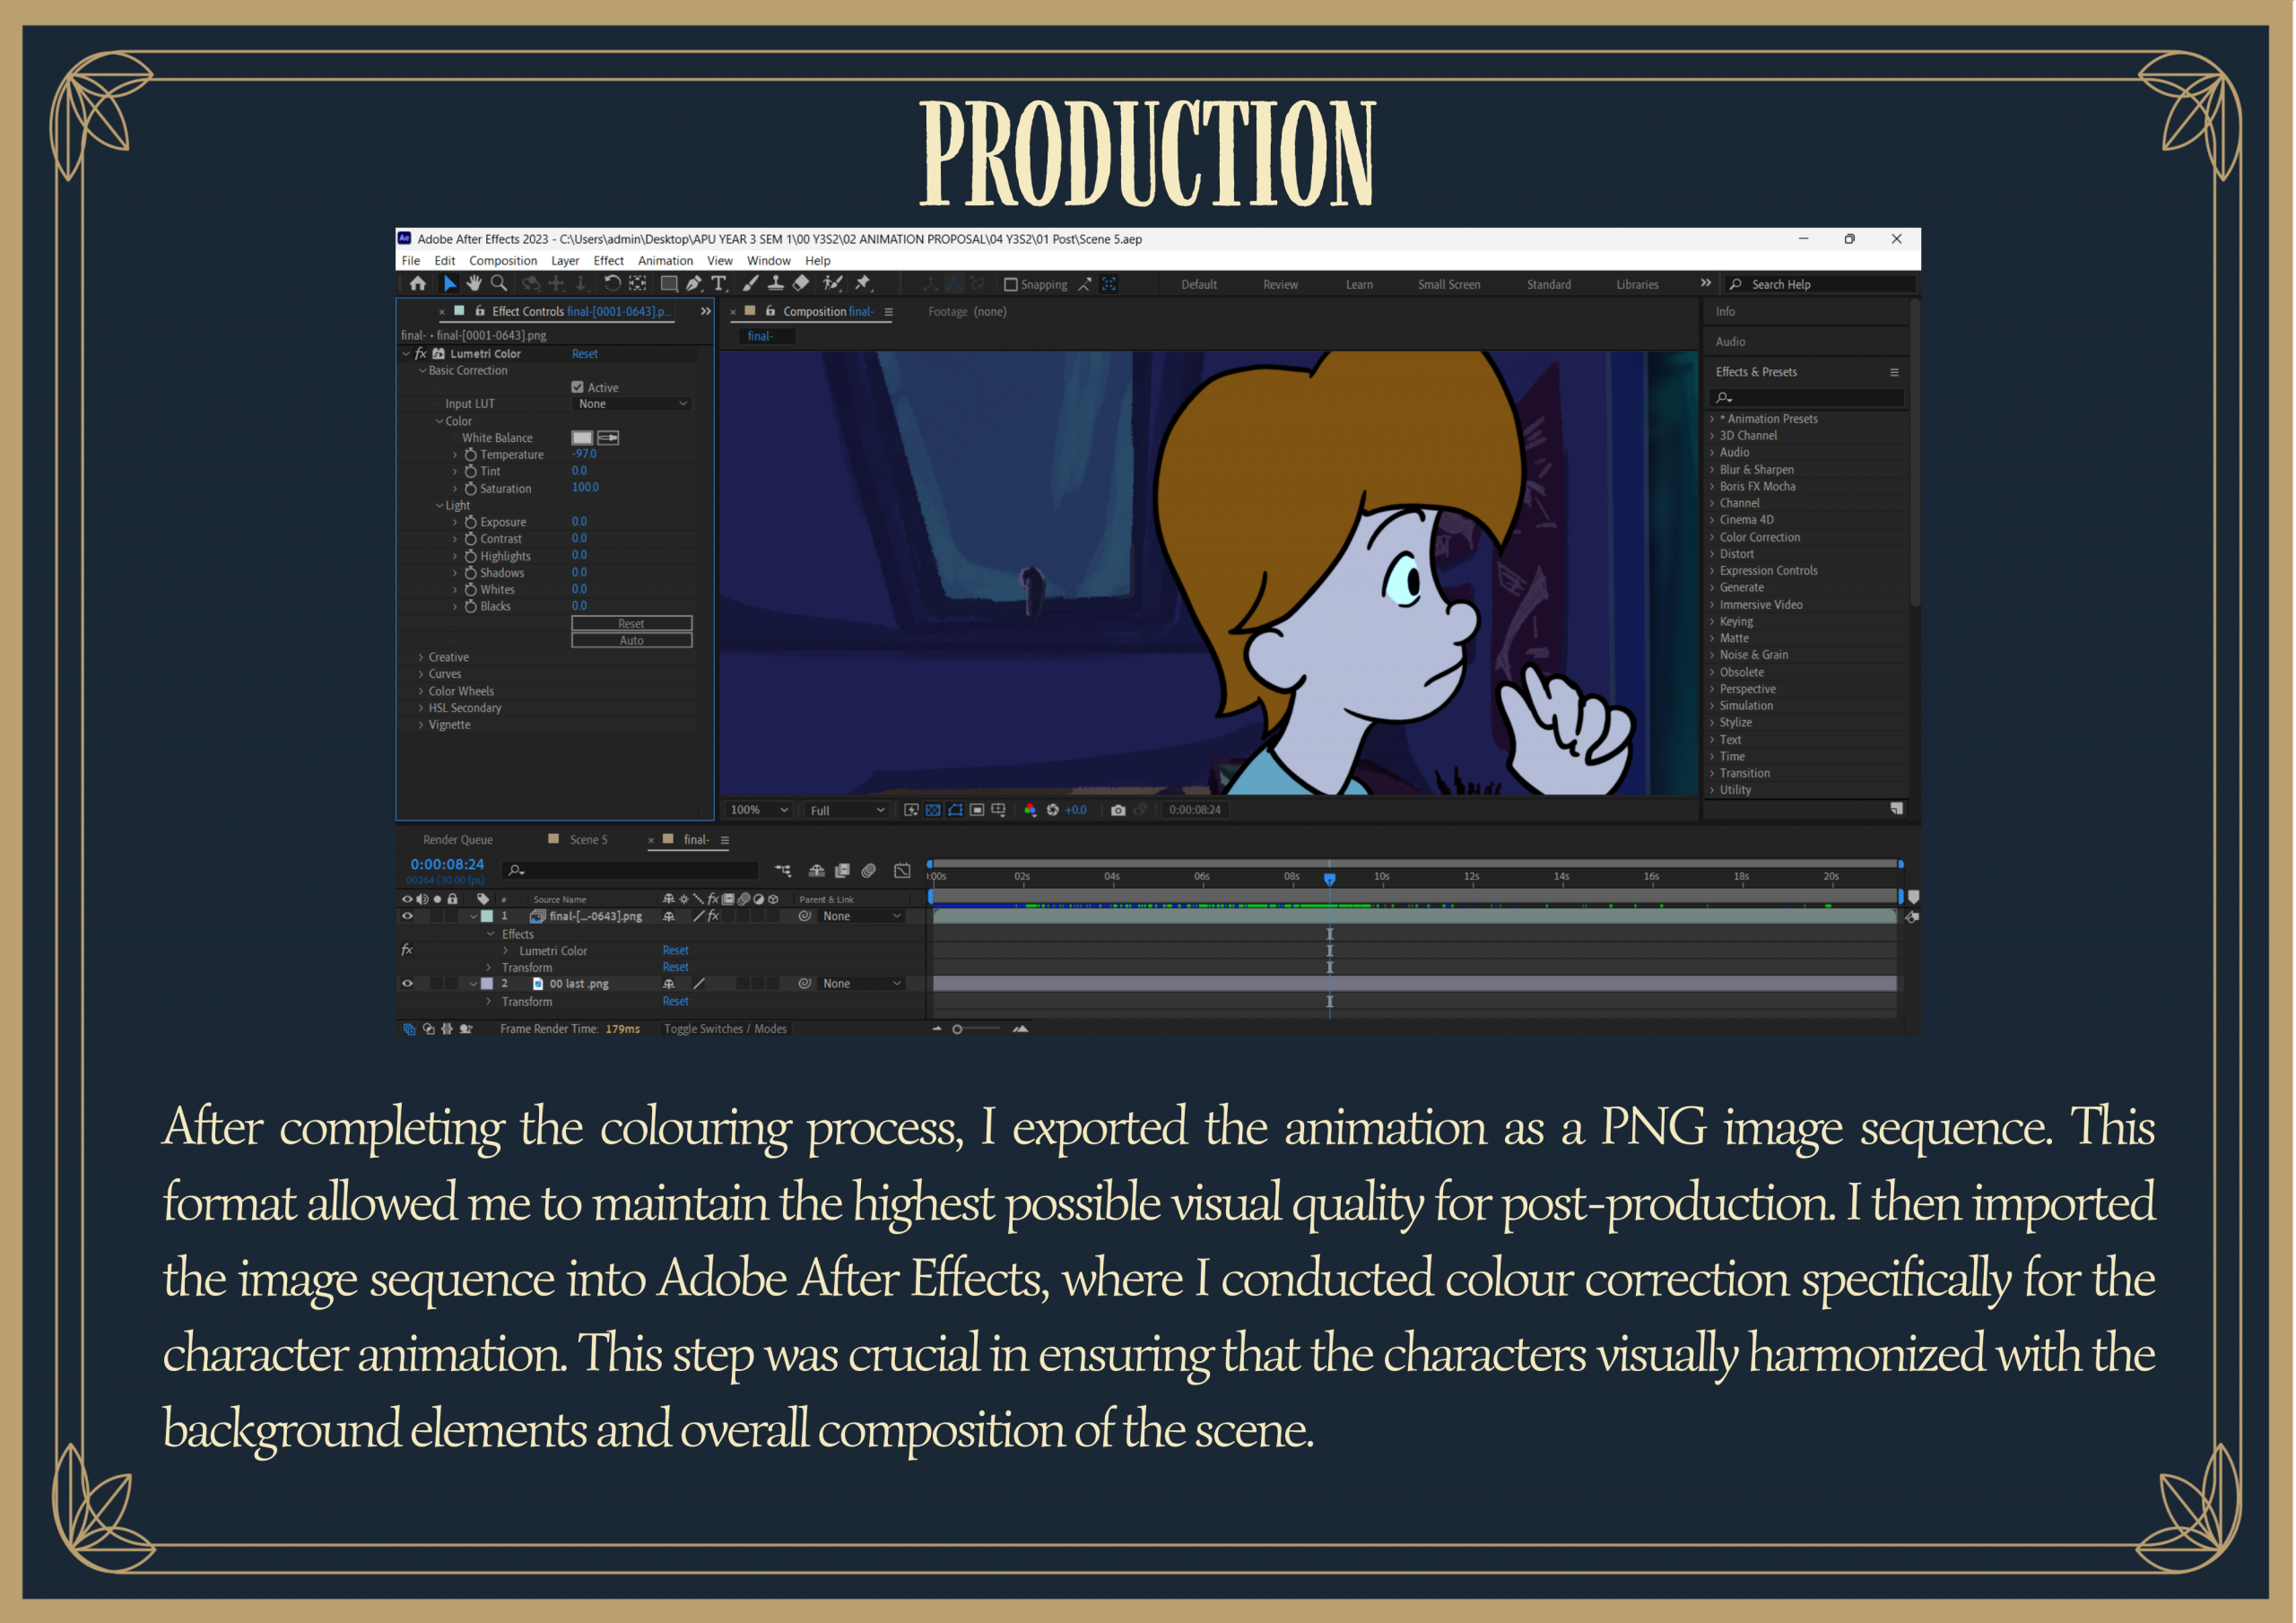
Task: Select the Pen tool
Action: (694, 284)
